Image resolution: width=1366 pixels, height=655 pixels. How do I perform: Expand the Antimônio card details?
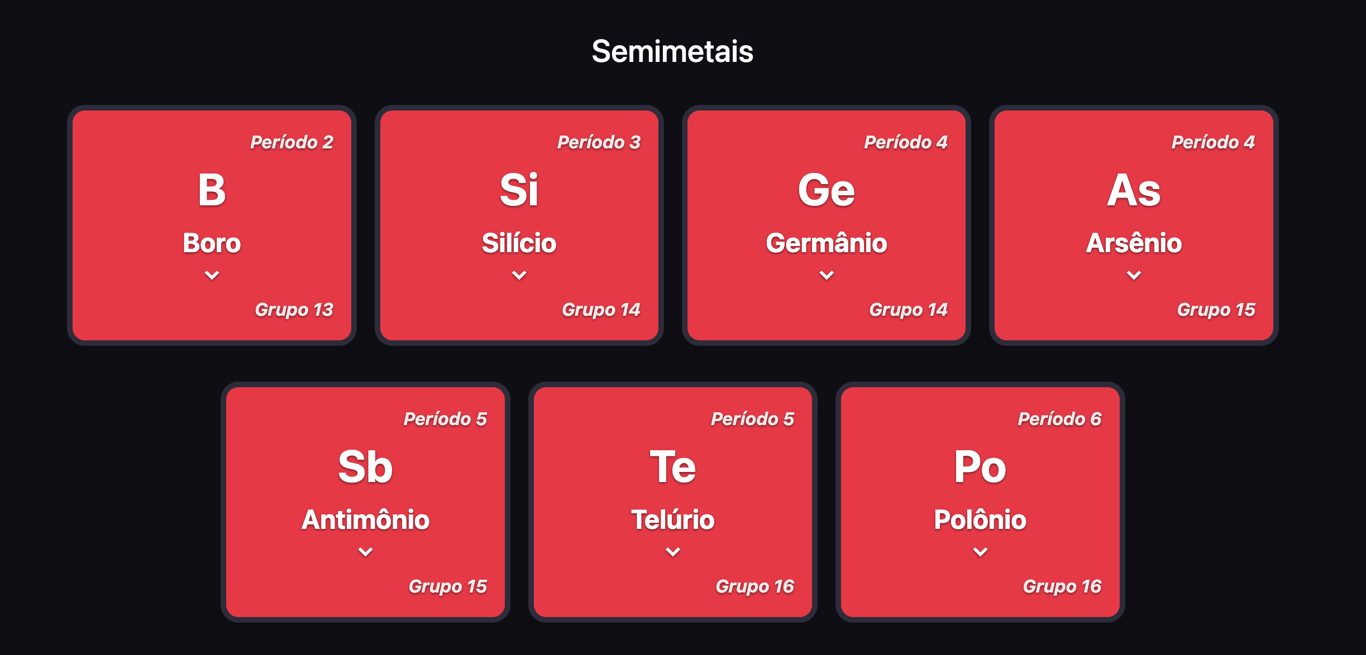coord(365,551)
